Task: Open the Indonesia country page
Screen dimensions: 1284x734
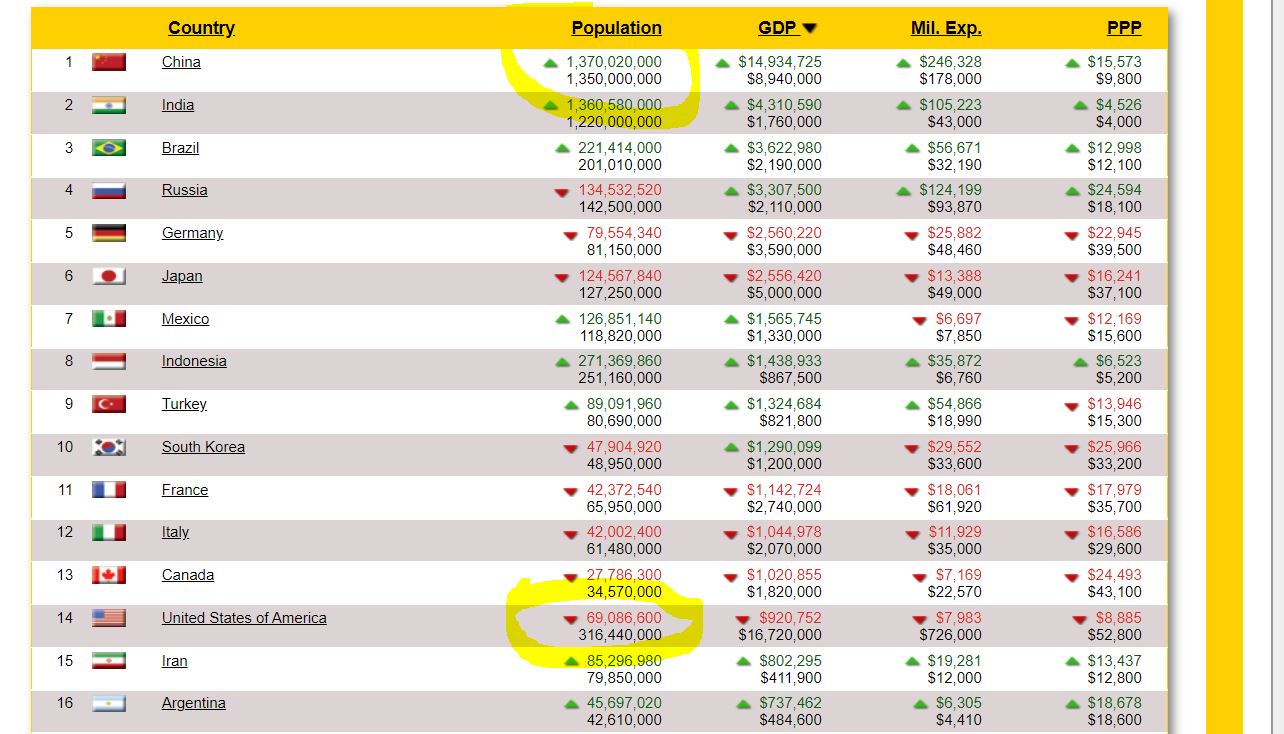Action: [x=194, y=361]
